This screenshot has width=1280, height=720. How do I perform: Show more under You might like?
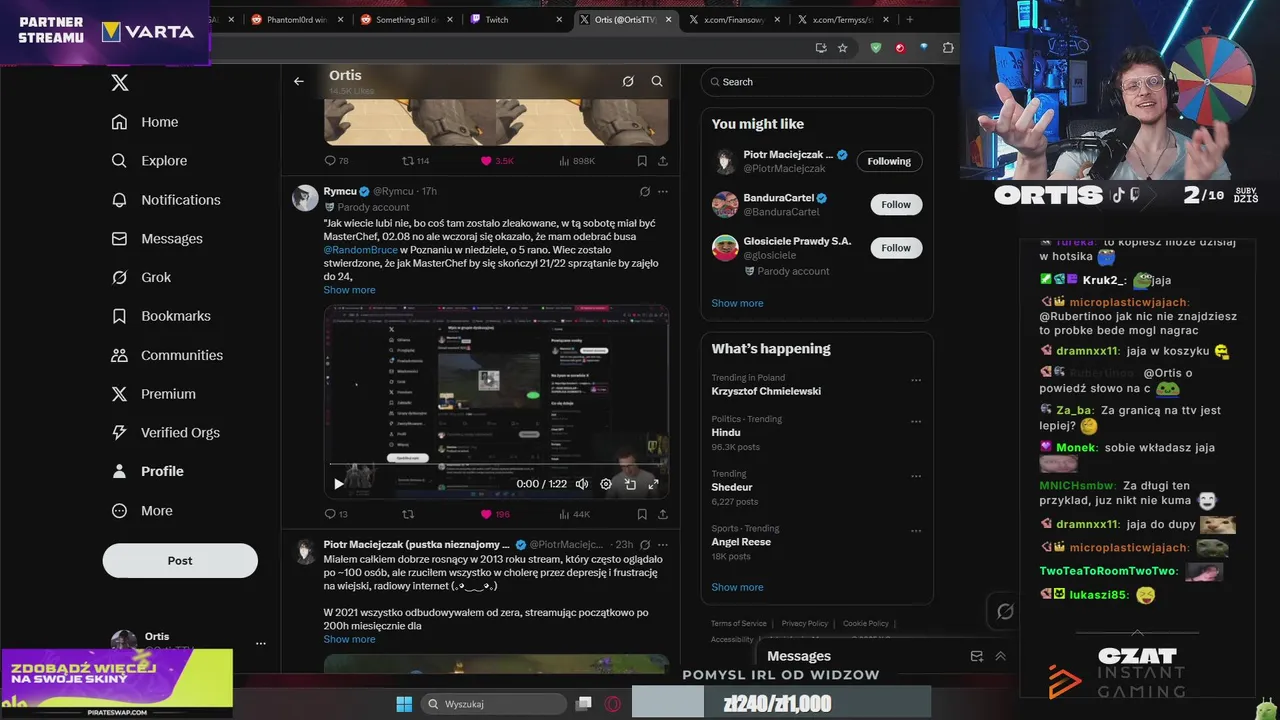point(737,303)
